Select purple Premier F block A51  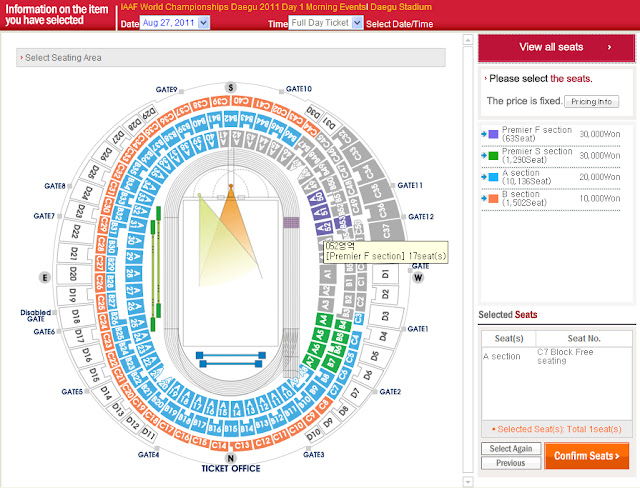(319, 213)
